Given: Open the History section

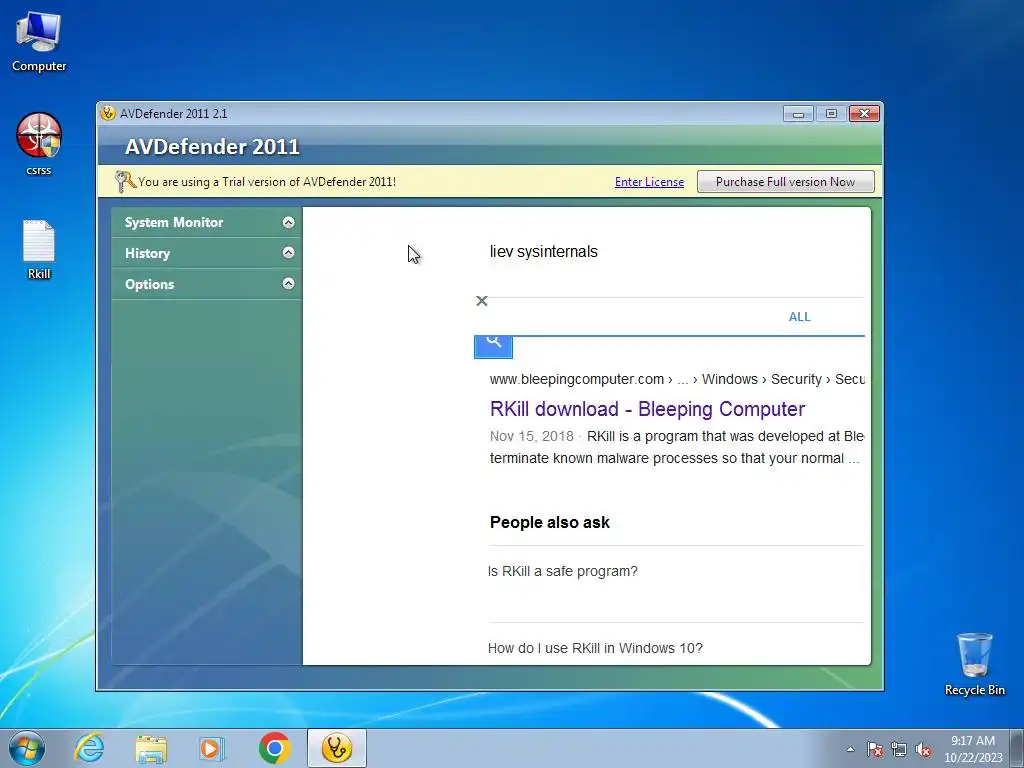Looking at the screenshot, I should [x=206, y=253].
